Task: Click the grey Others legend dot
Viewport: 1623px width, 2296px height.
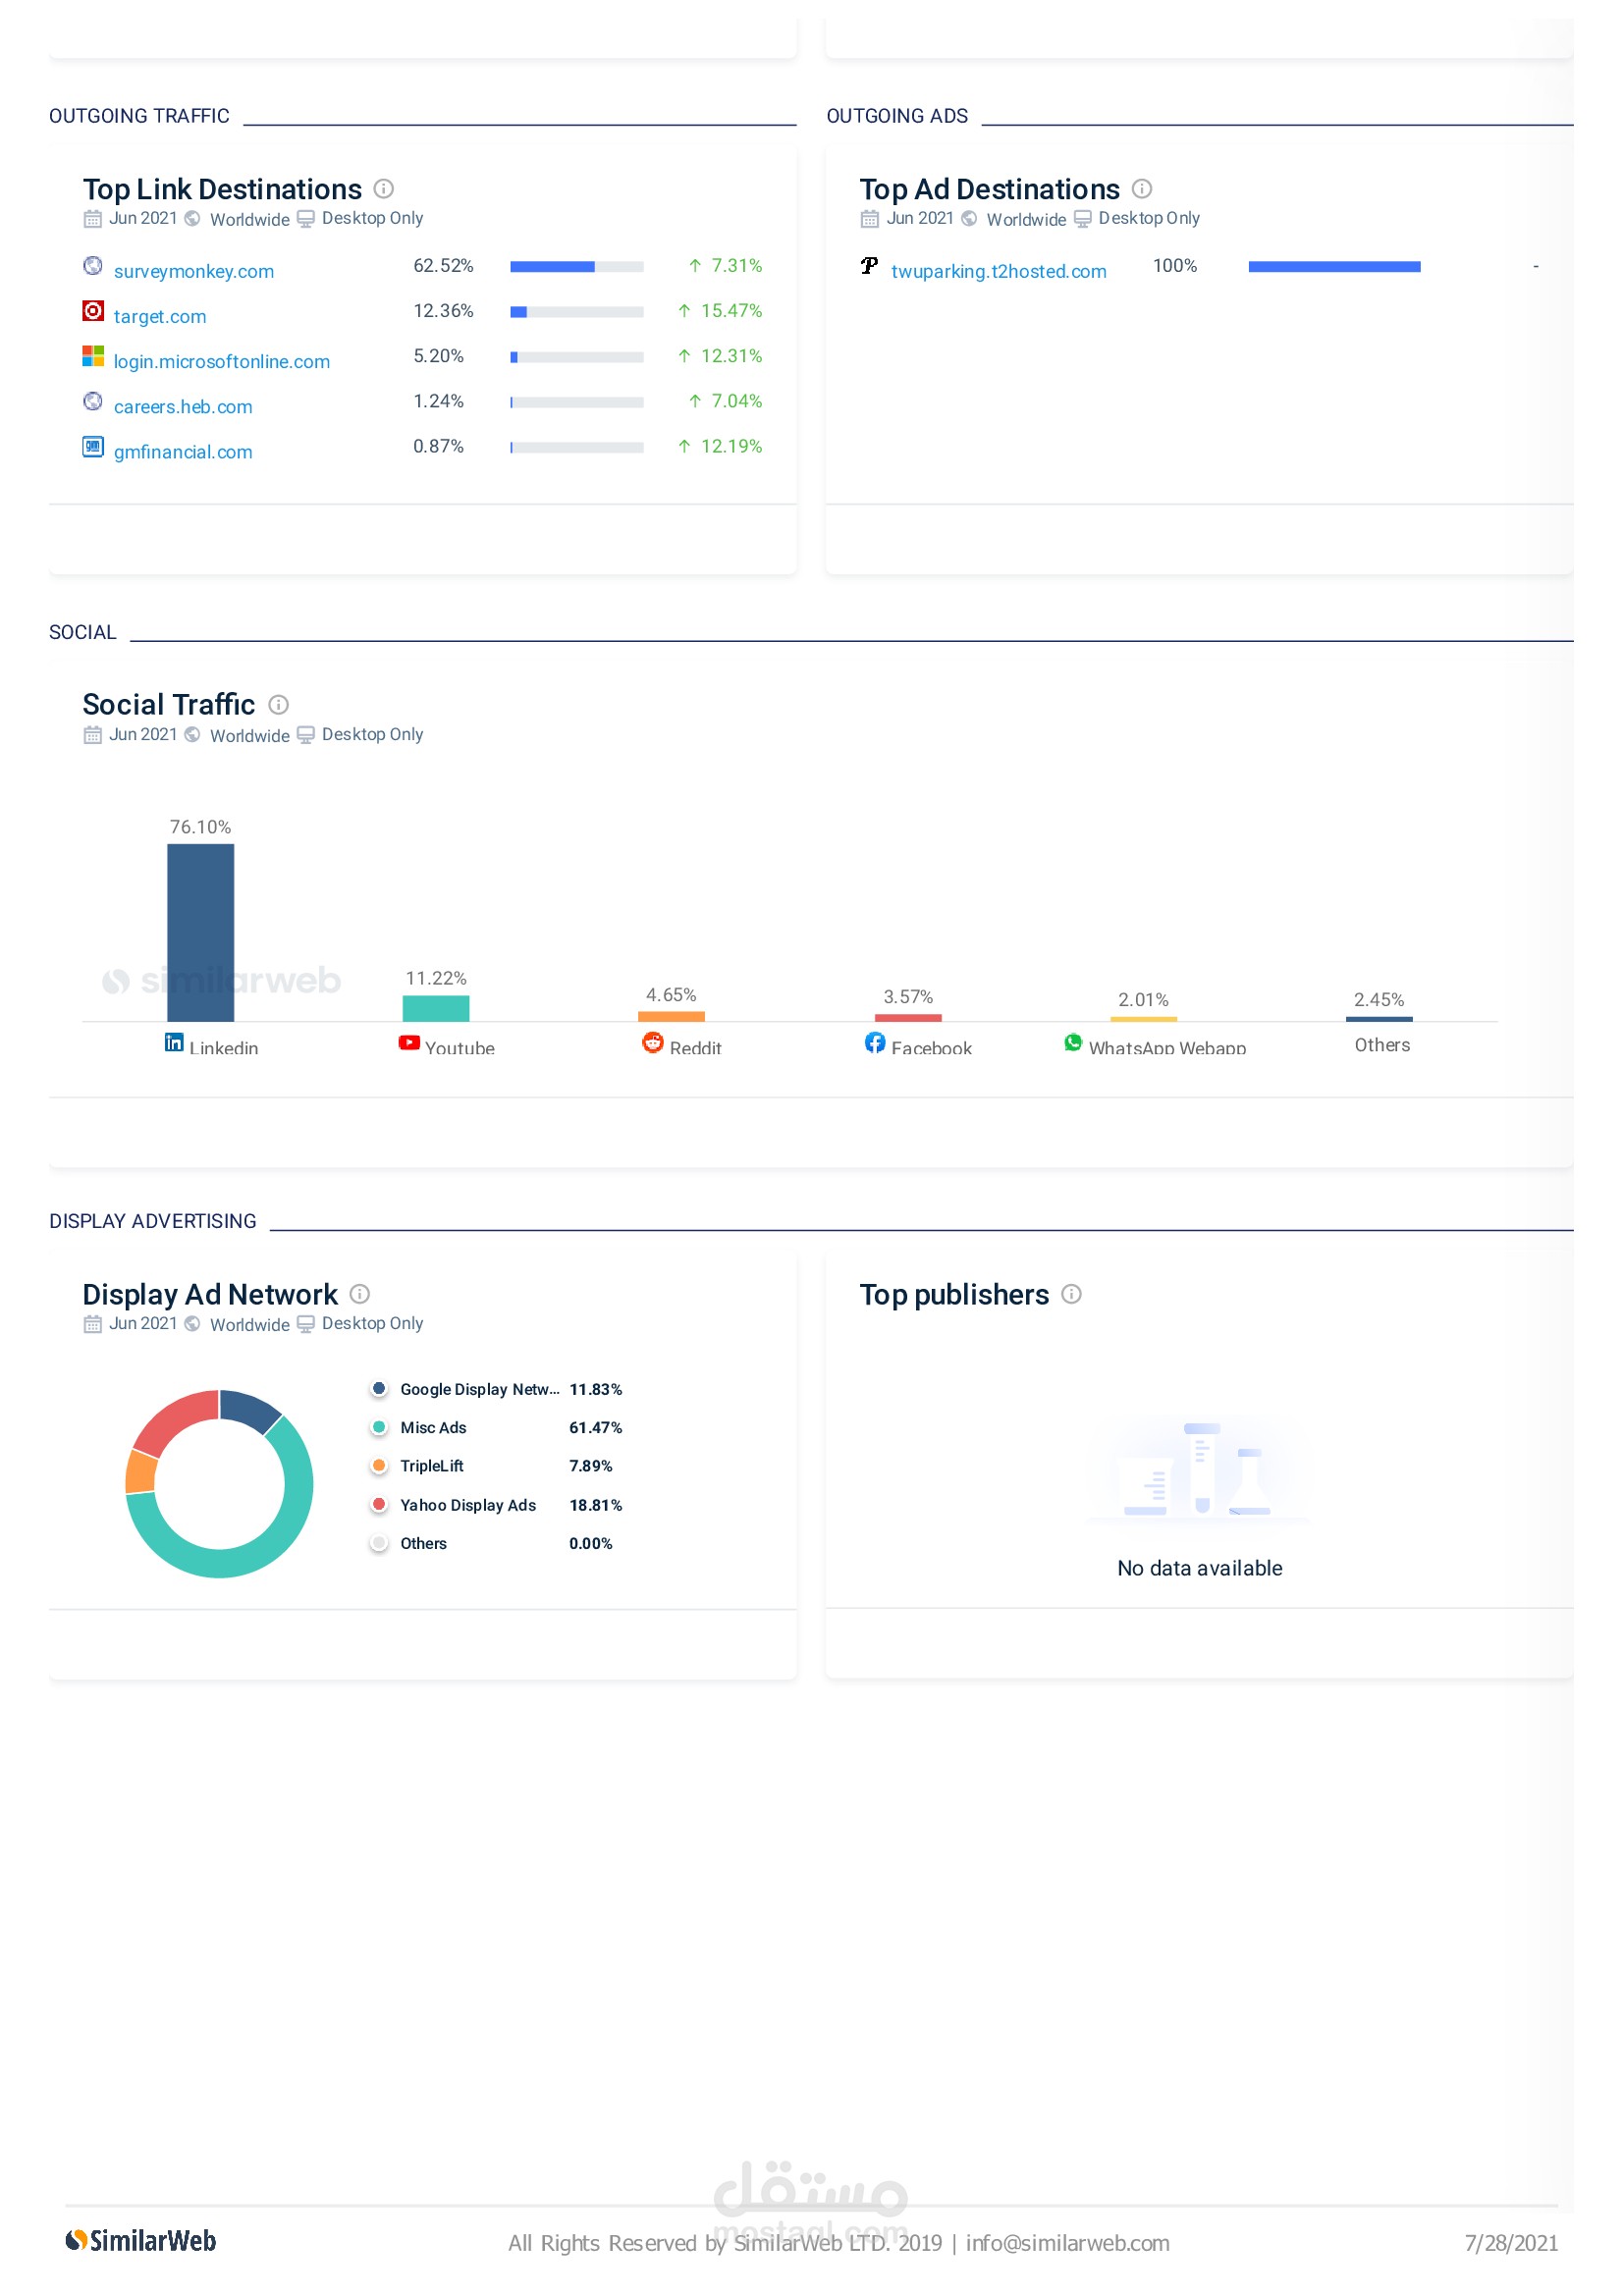Action: 379,1542
